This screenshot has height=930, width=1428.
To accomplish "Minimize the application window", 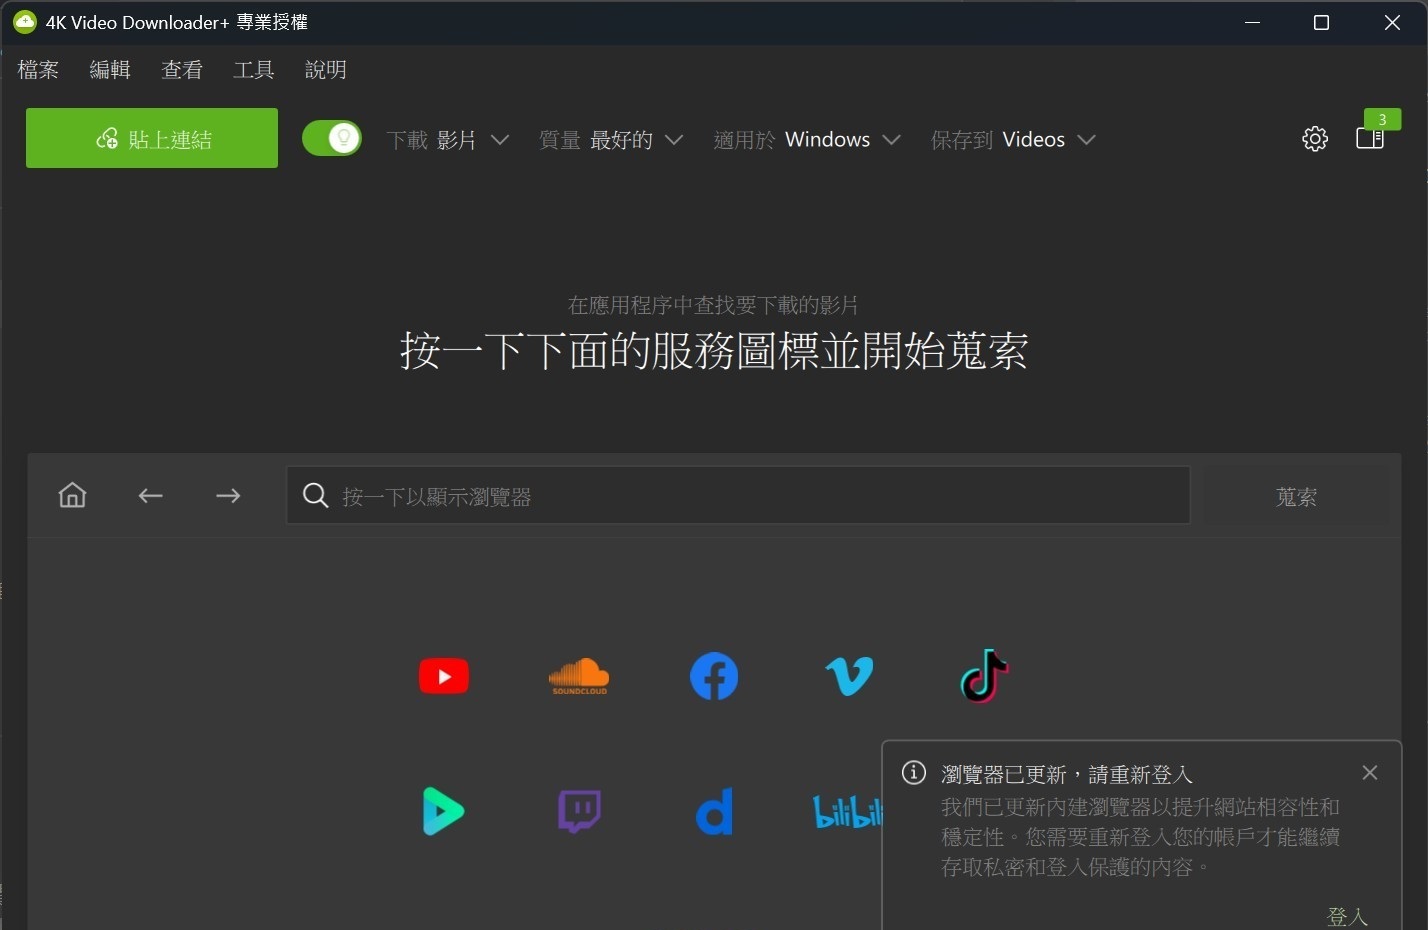I will pos(1252,22).
